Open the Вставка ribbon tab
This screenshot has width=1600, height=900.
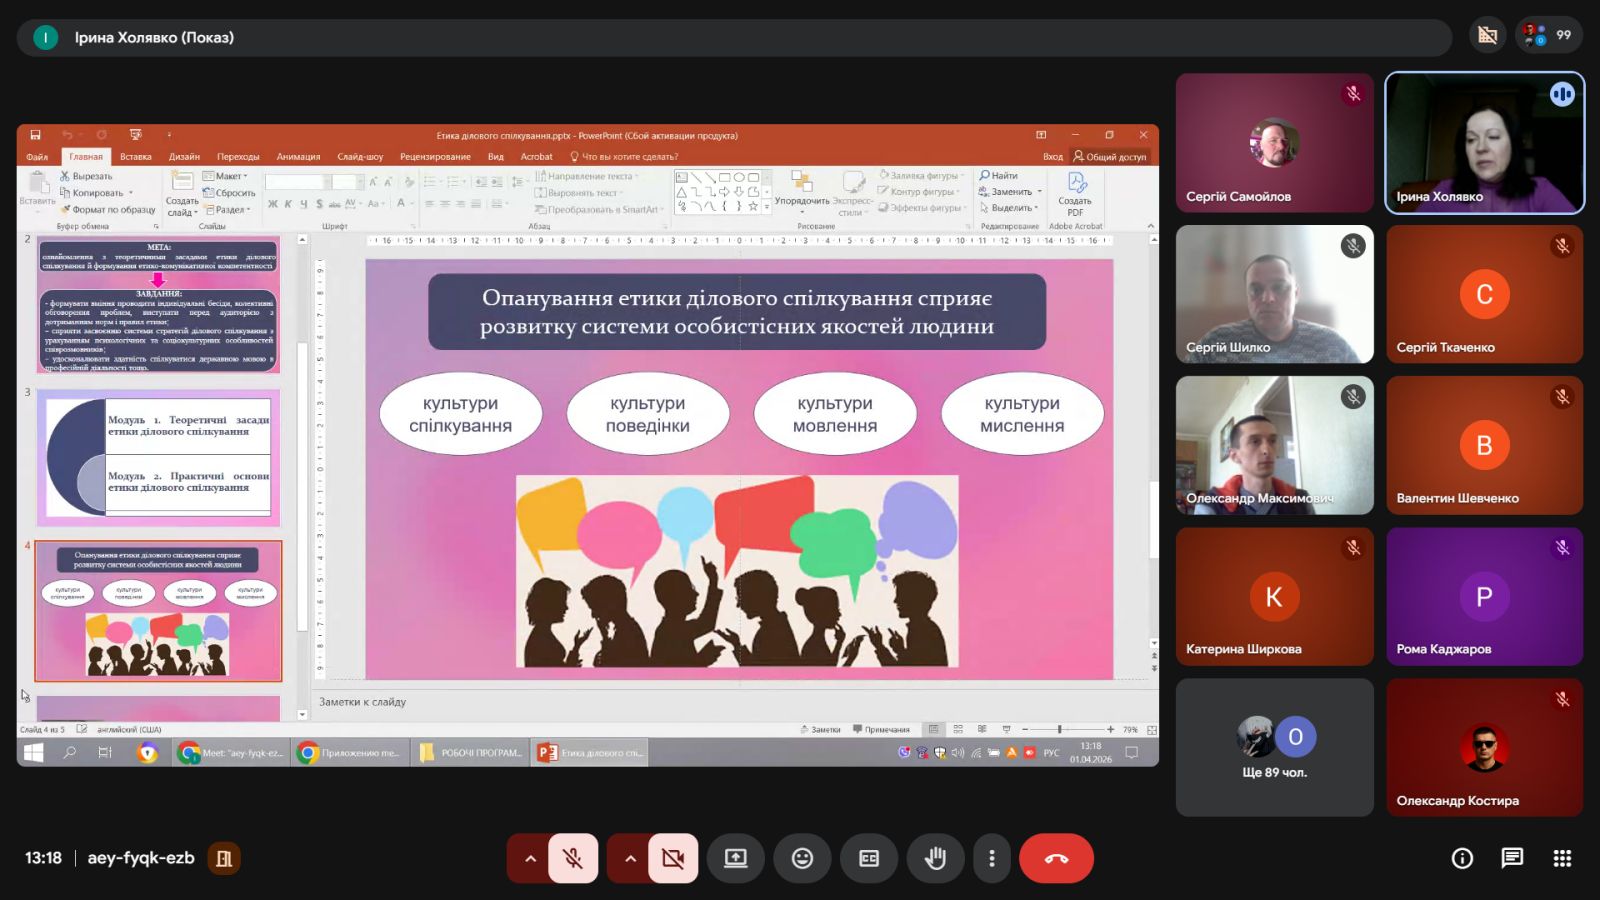coord(136,157)
